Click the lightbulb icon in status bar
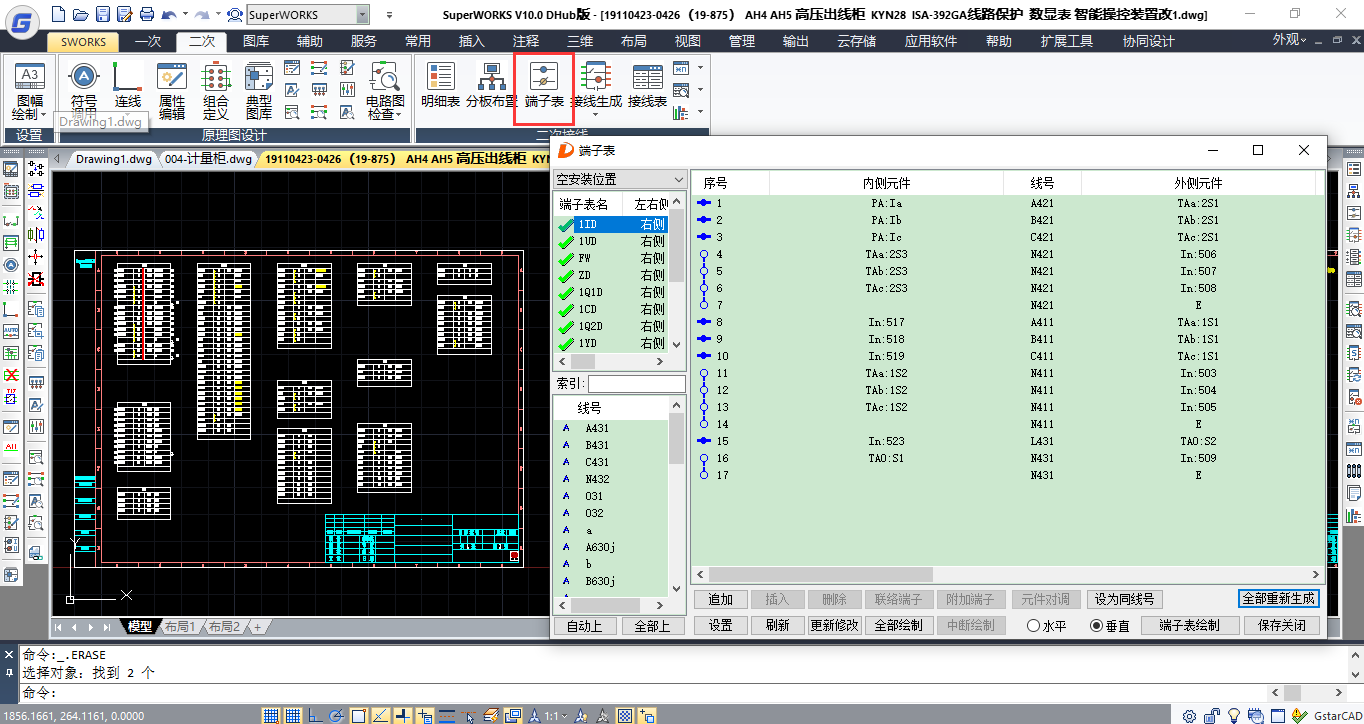 [1234, 715]
